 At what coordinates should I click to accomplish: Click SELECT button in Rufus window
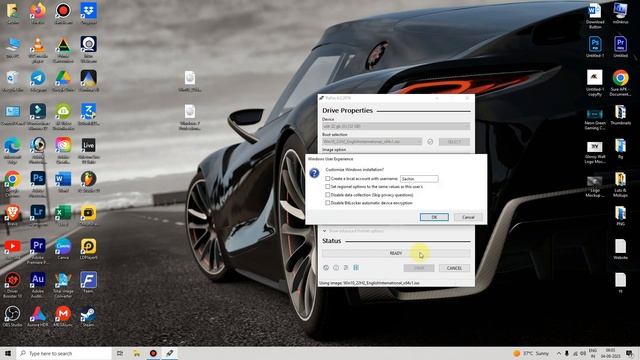[x=454, y=142]
